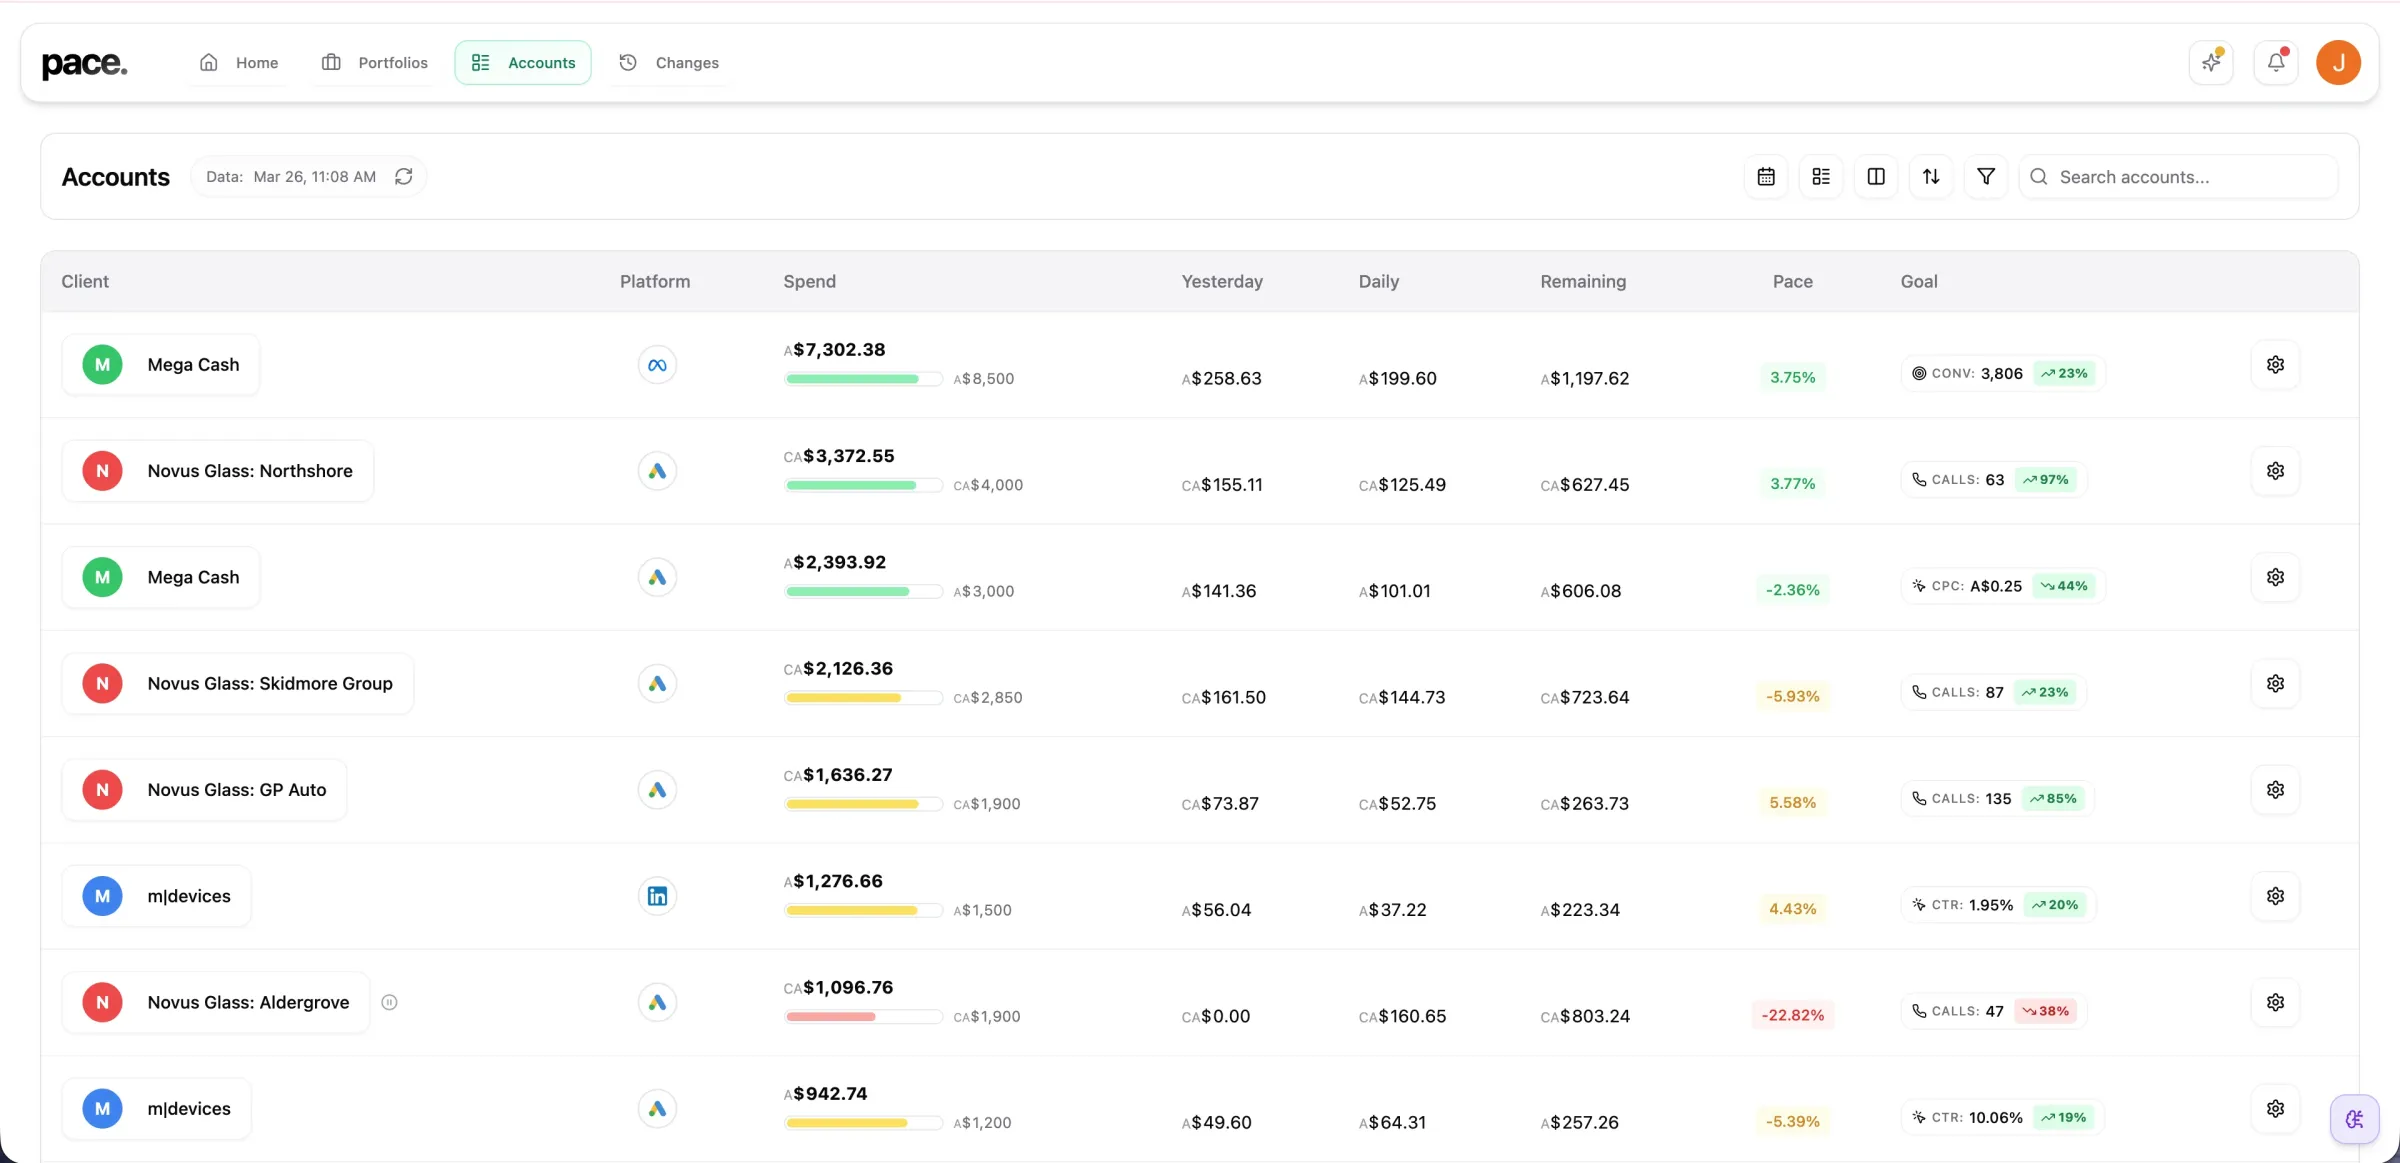Open Novus Glass: Northshore client
This screenshot has width=2400, height=1163.
pyautogui.click(x=217, y=471)
